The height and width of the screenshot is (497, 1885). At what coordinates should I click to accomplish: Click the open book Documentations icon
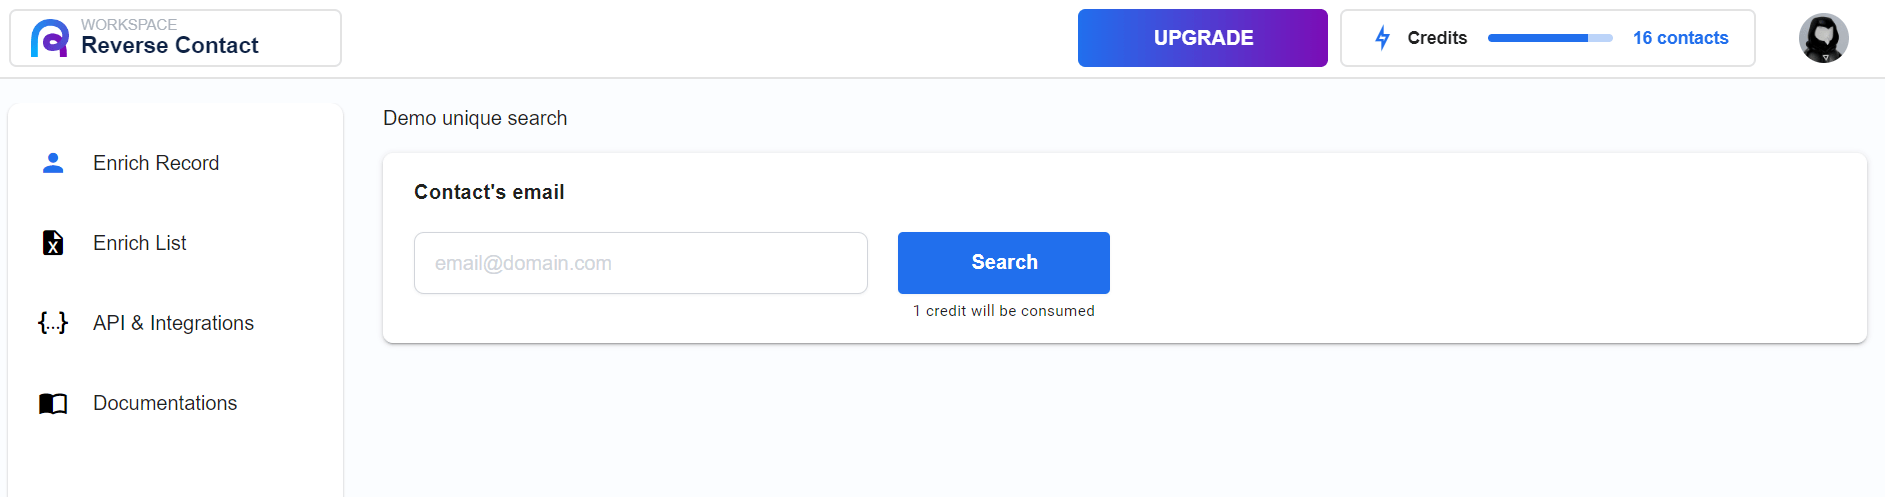53,403
